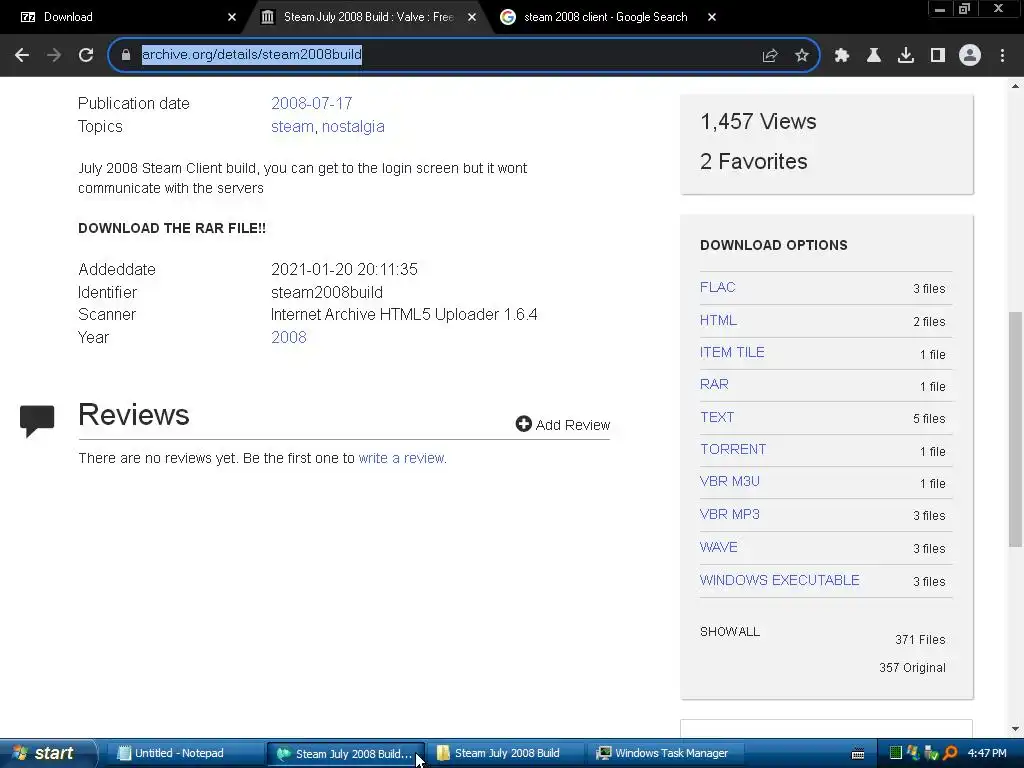Screen dimensions: 1024x768
Task: Open the 2008-07-17 publication date link
Action: [312, 103]
